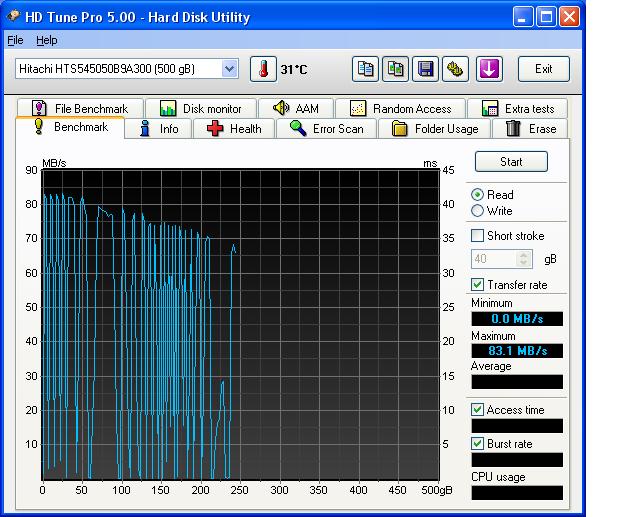The height and width of the screenshot is (517, 640).
Task: Minimize the HD Tune window
Action: click(x=523, y=17)
